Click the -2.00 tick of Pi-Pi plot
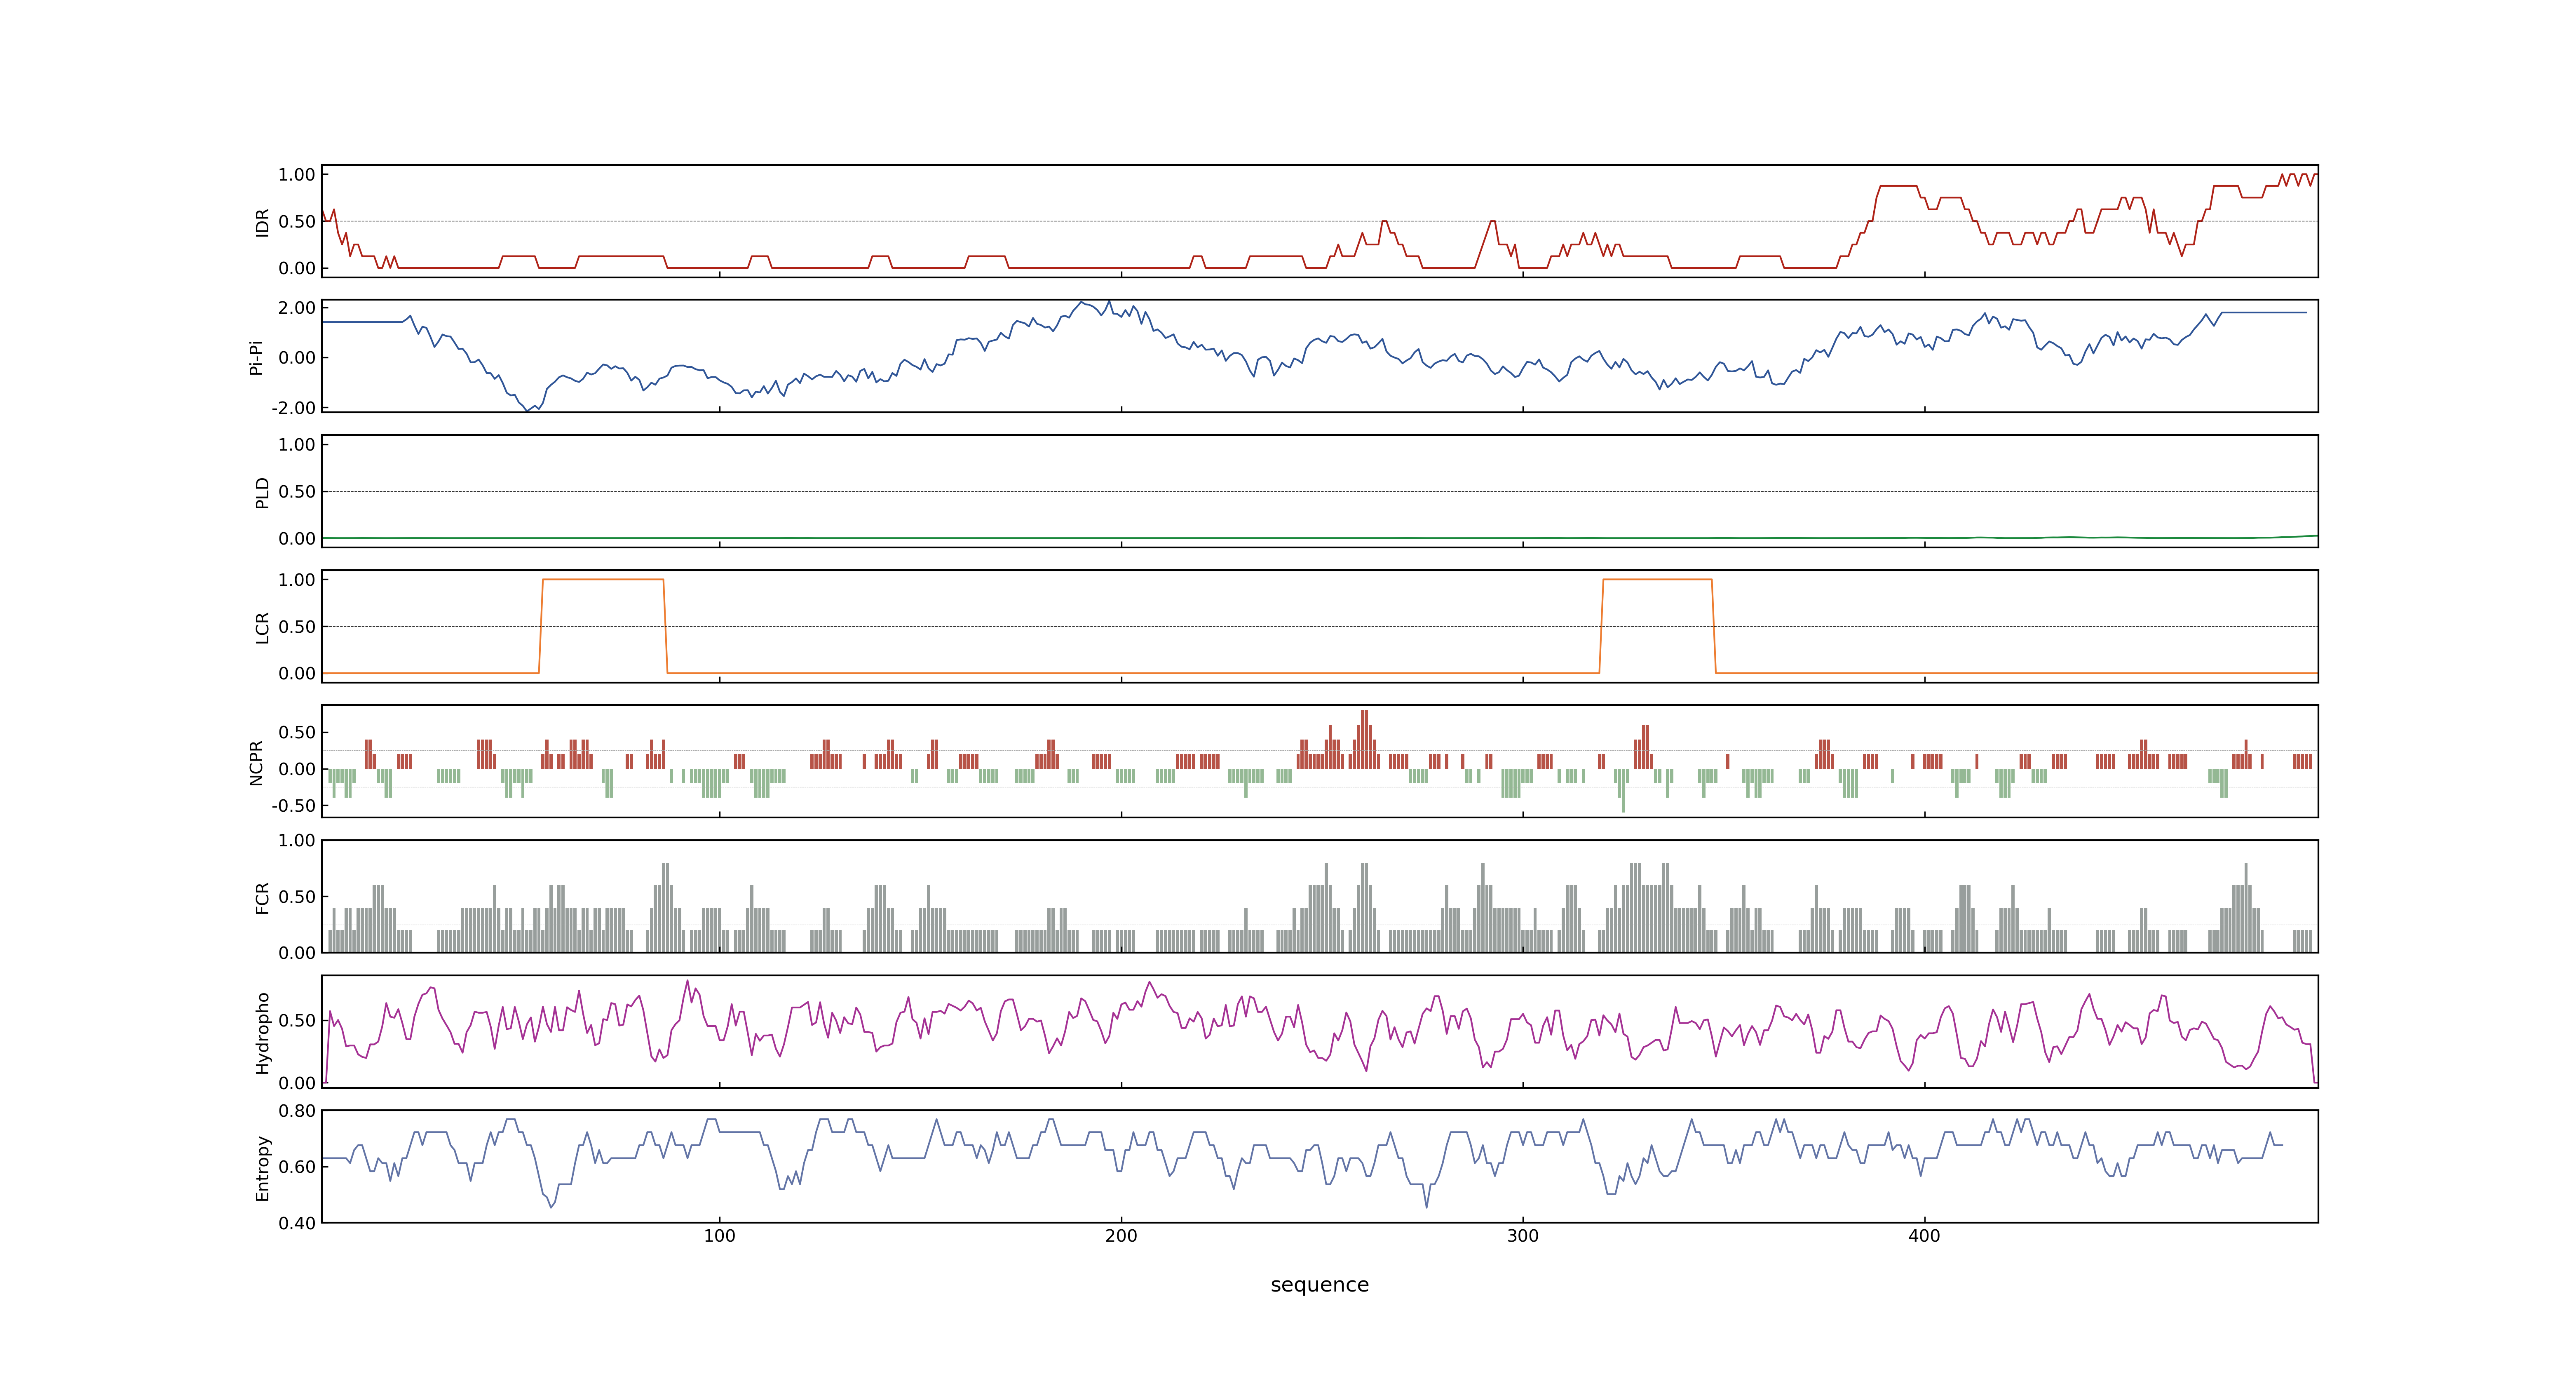This screenshot has width=2576, height=1374. (x=294, y=408)
